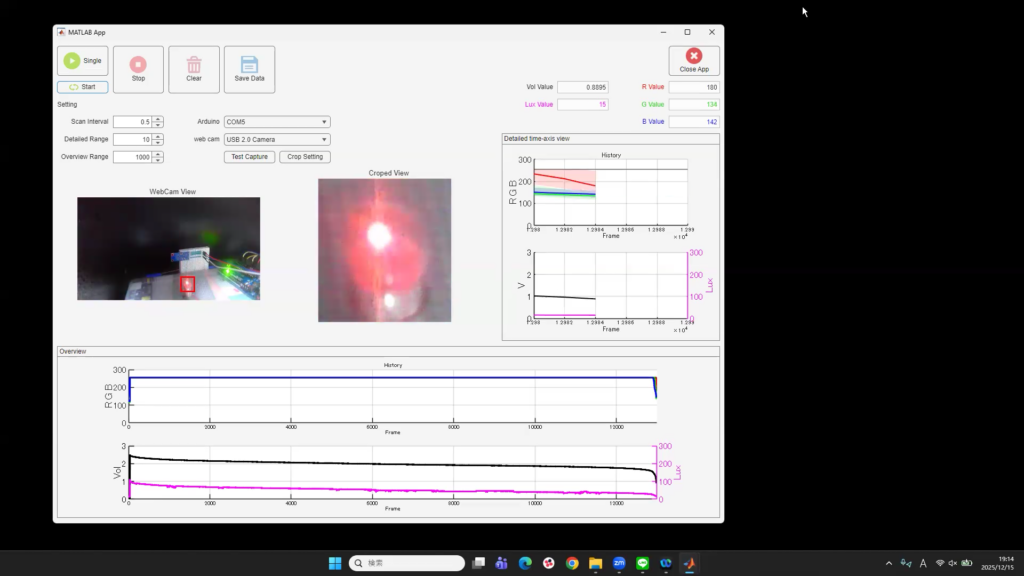This screenshot has width=1024, height=576.
Task: Select the R Value field
Action: tap(694, 87)
